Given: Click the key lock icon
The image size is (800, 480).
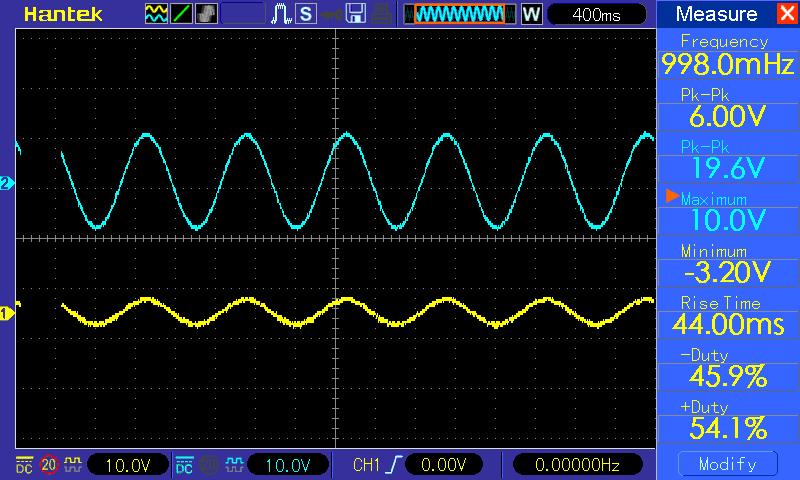Looking at the screenshot, I should click(x=332, y=14).
